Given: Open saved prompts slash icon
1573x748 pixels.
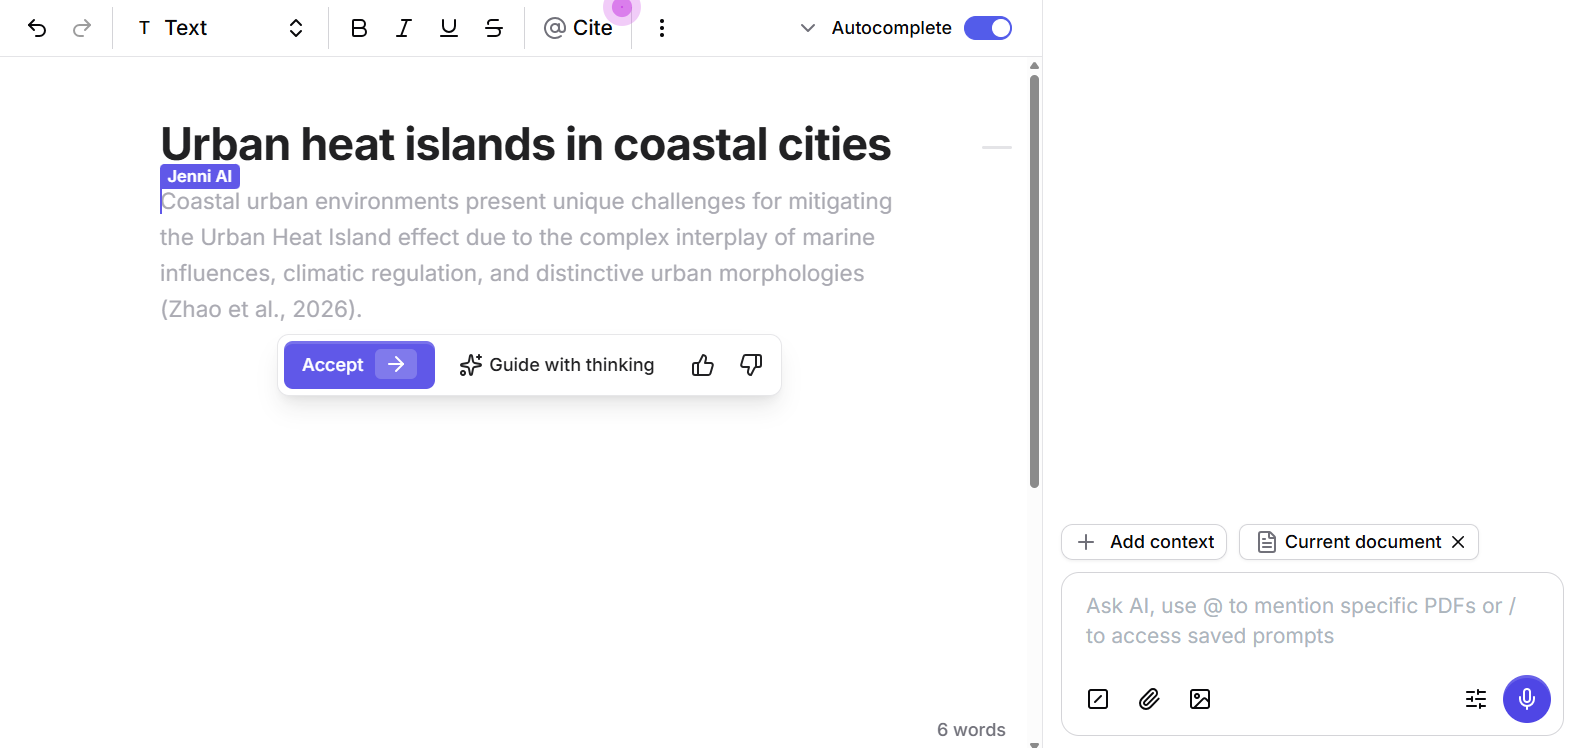Looking at the screenshot, I should tap(1098, 699).
